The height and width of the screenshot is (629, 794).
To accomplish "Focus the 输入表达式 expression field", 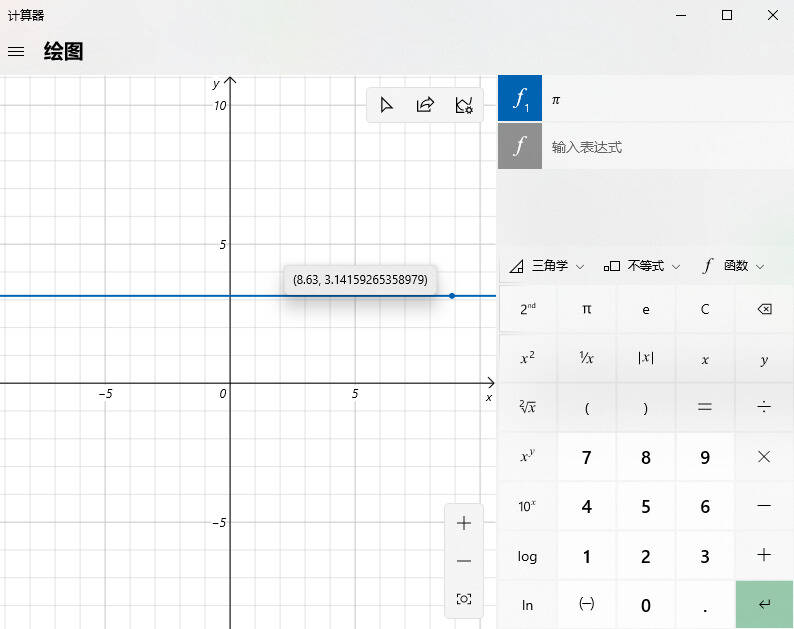I will (x=667, y=147).
